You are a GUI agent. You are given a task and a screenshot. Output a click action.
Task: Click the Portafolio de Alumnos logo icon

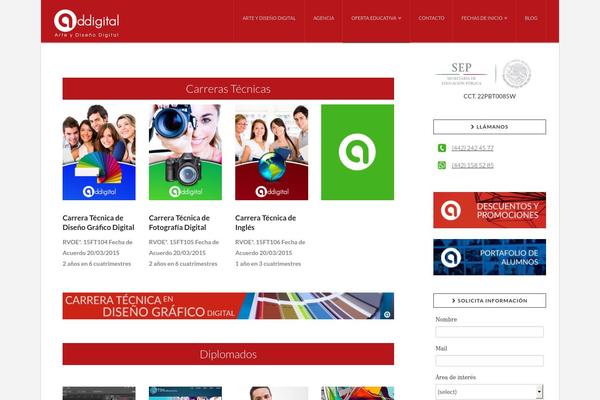(450, 257)
